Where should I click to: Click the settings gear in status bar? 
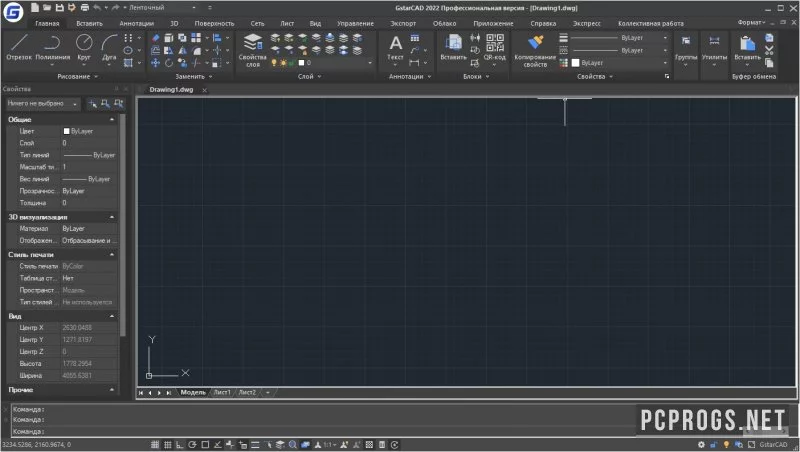coord(702,445)
